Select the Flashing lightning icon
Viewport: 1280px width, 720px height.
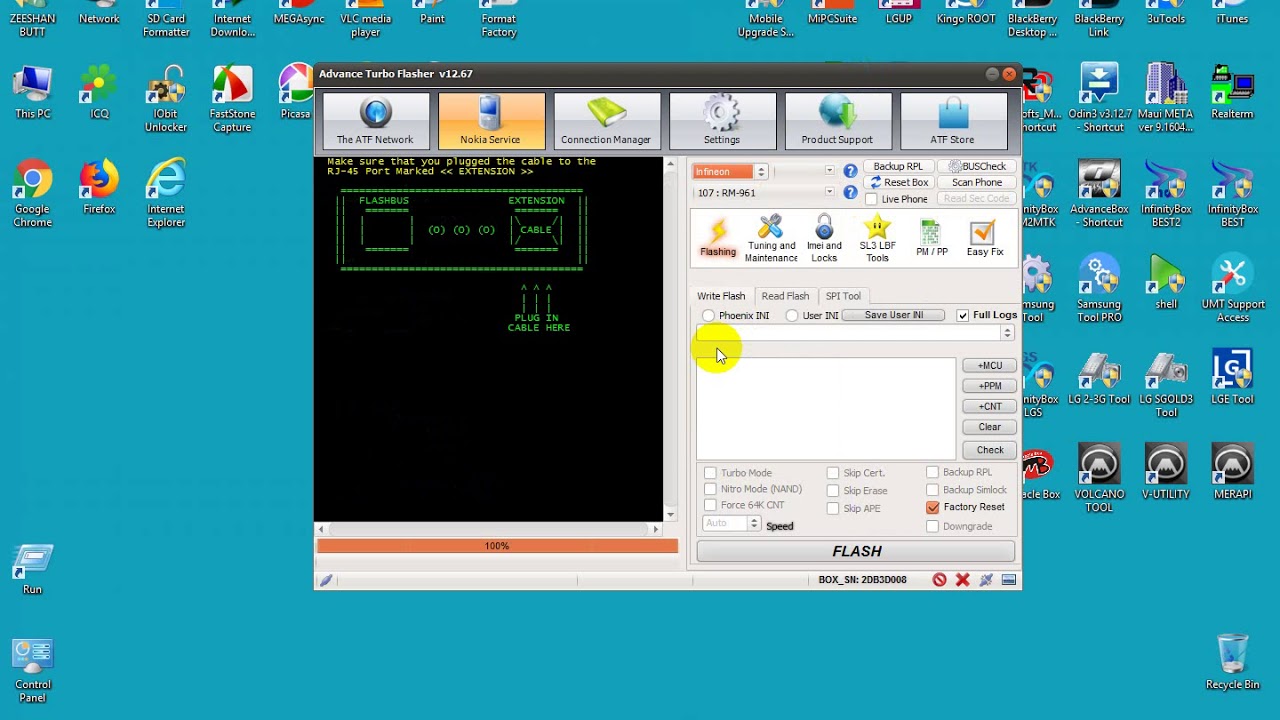point(717,239)
